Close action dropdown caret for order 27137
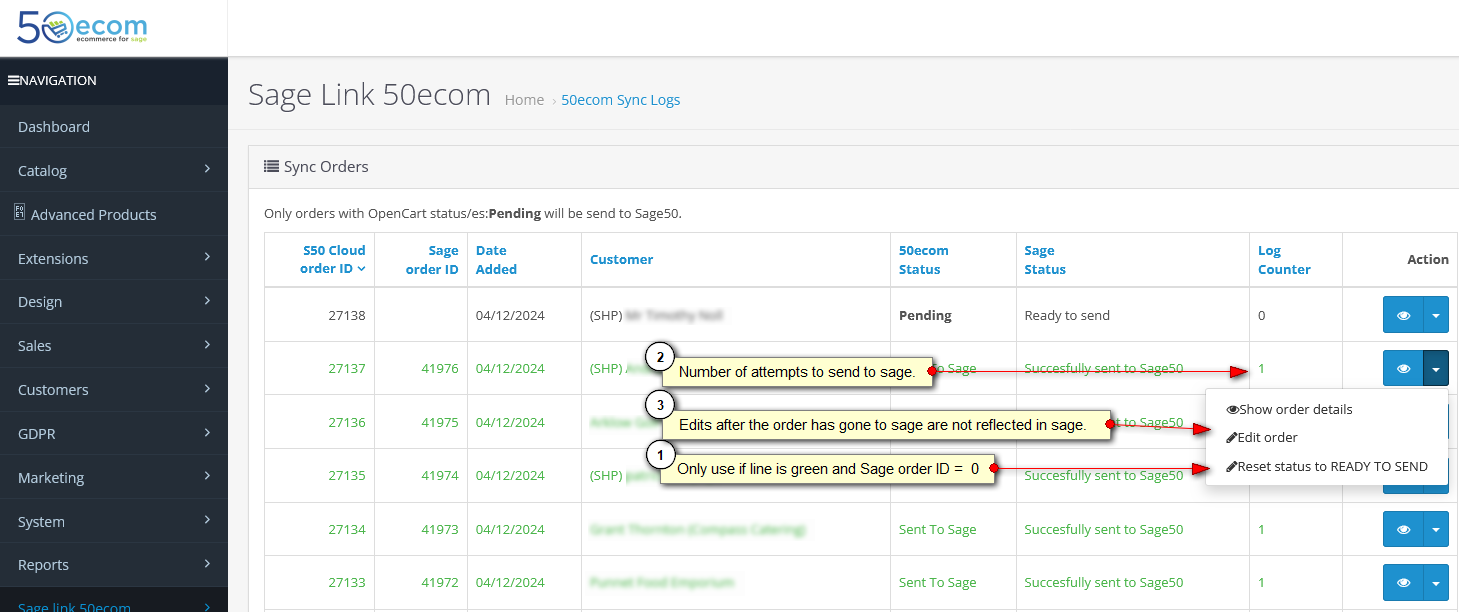1459x612 pixels. [x=1436, y=368]
